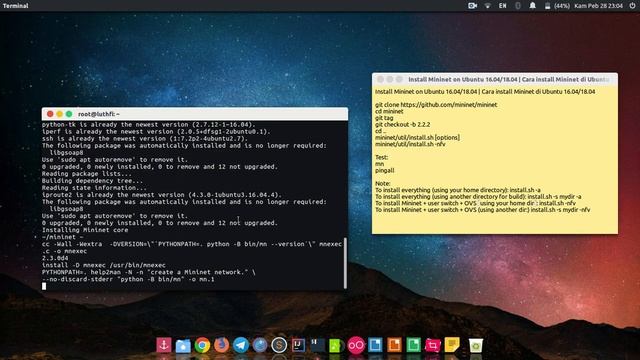Click terminal line 'ssh is already the newest'
The height and width of the screenshot is (360, 640).
click(144, 138)
